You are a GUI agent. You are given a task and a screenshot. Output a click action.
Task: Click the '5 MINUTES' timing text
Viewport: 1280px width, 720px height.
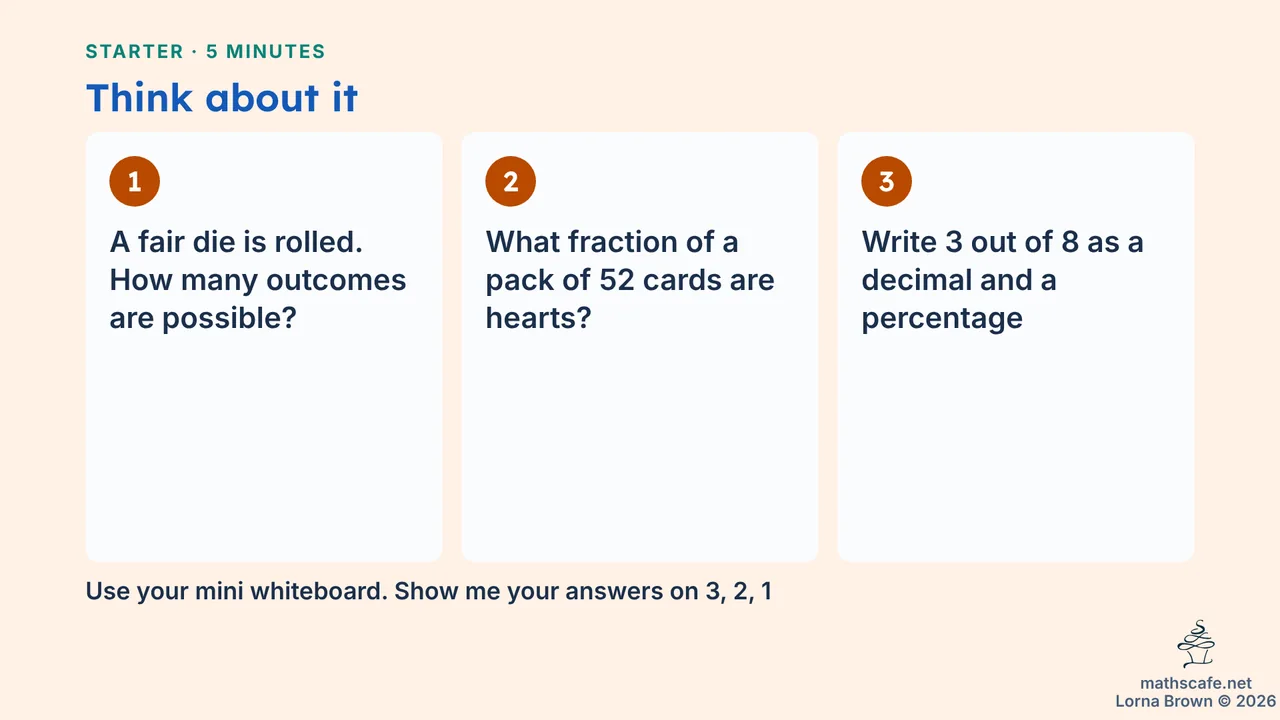coord(266,52)
